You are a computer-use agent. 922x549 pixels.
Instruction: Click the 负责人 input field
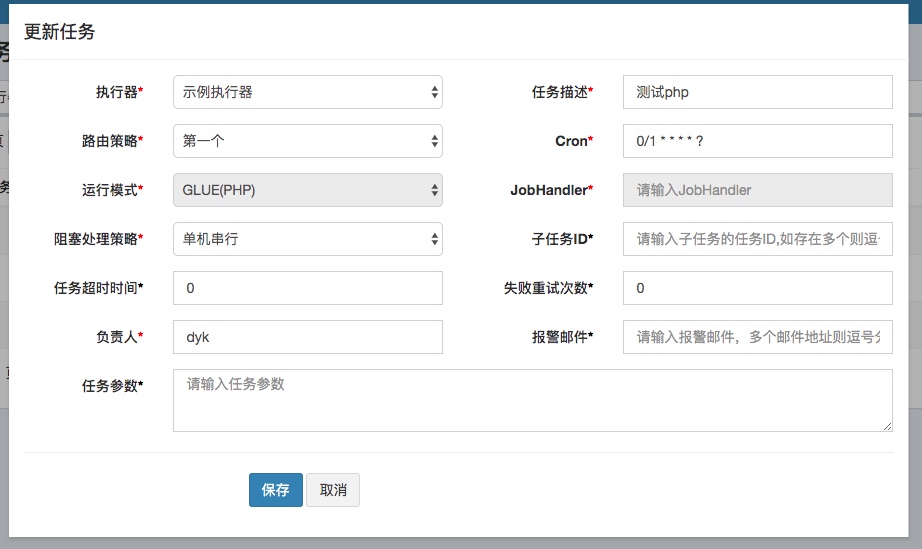click(x=307, y=337)
